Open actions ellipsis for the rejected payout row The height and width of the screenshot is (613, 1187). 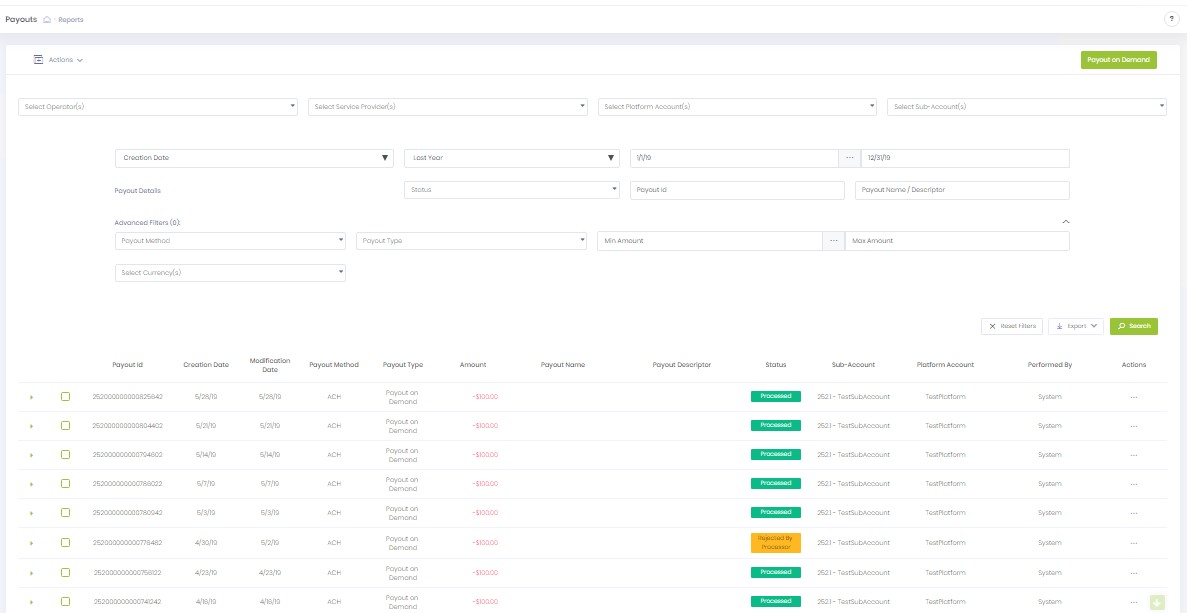1133,543
